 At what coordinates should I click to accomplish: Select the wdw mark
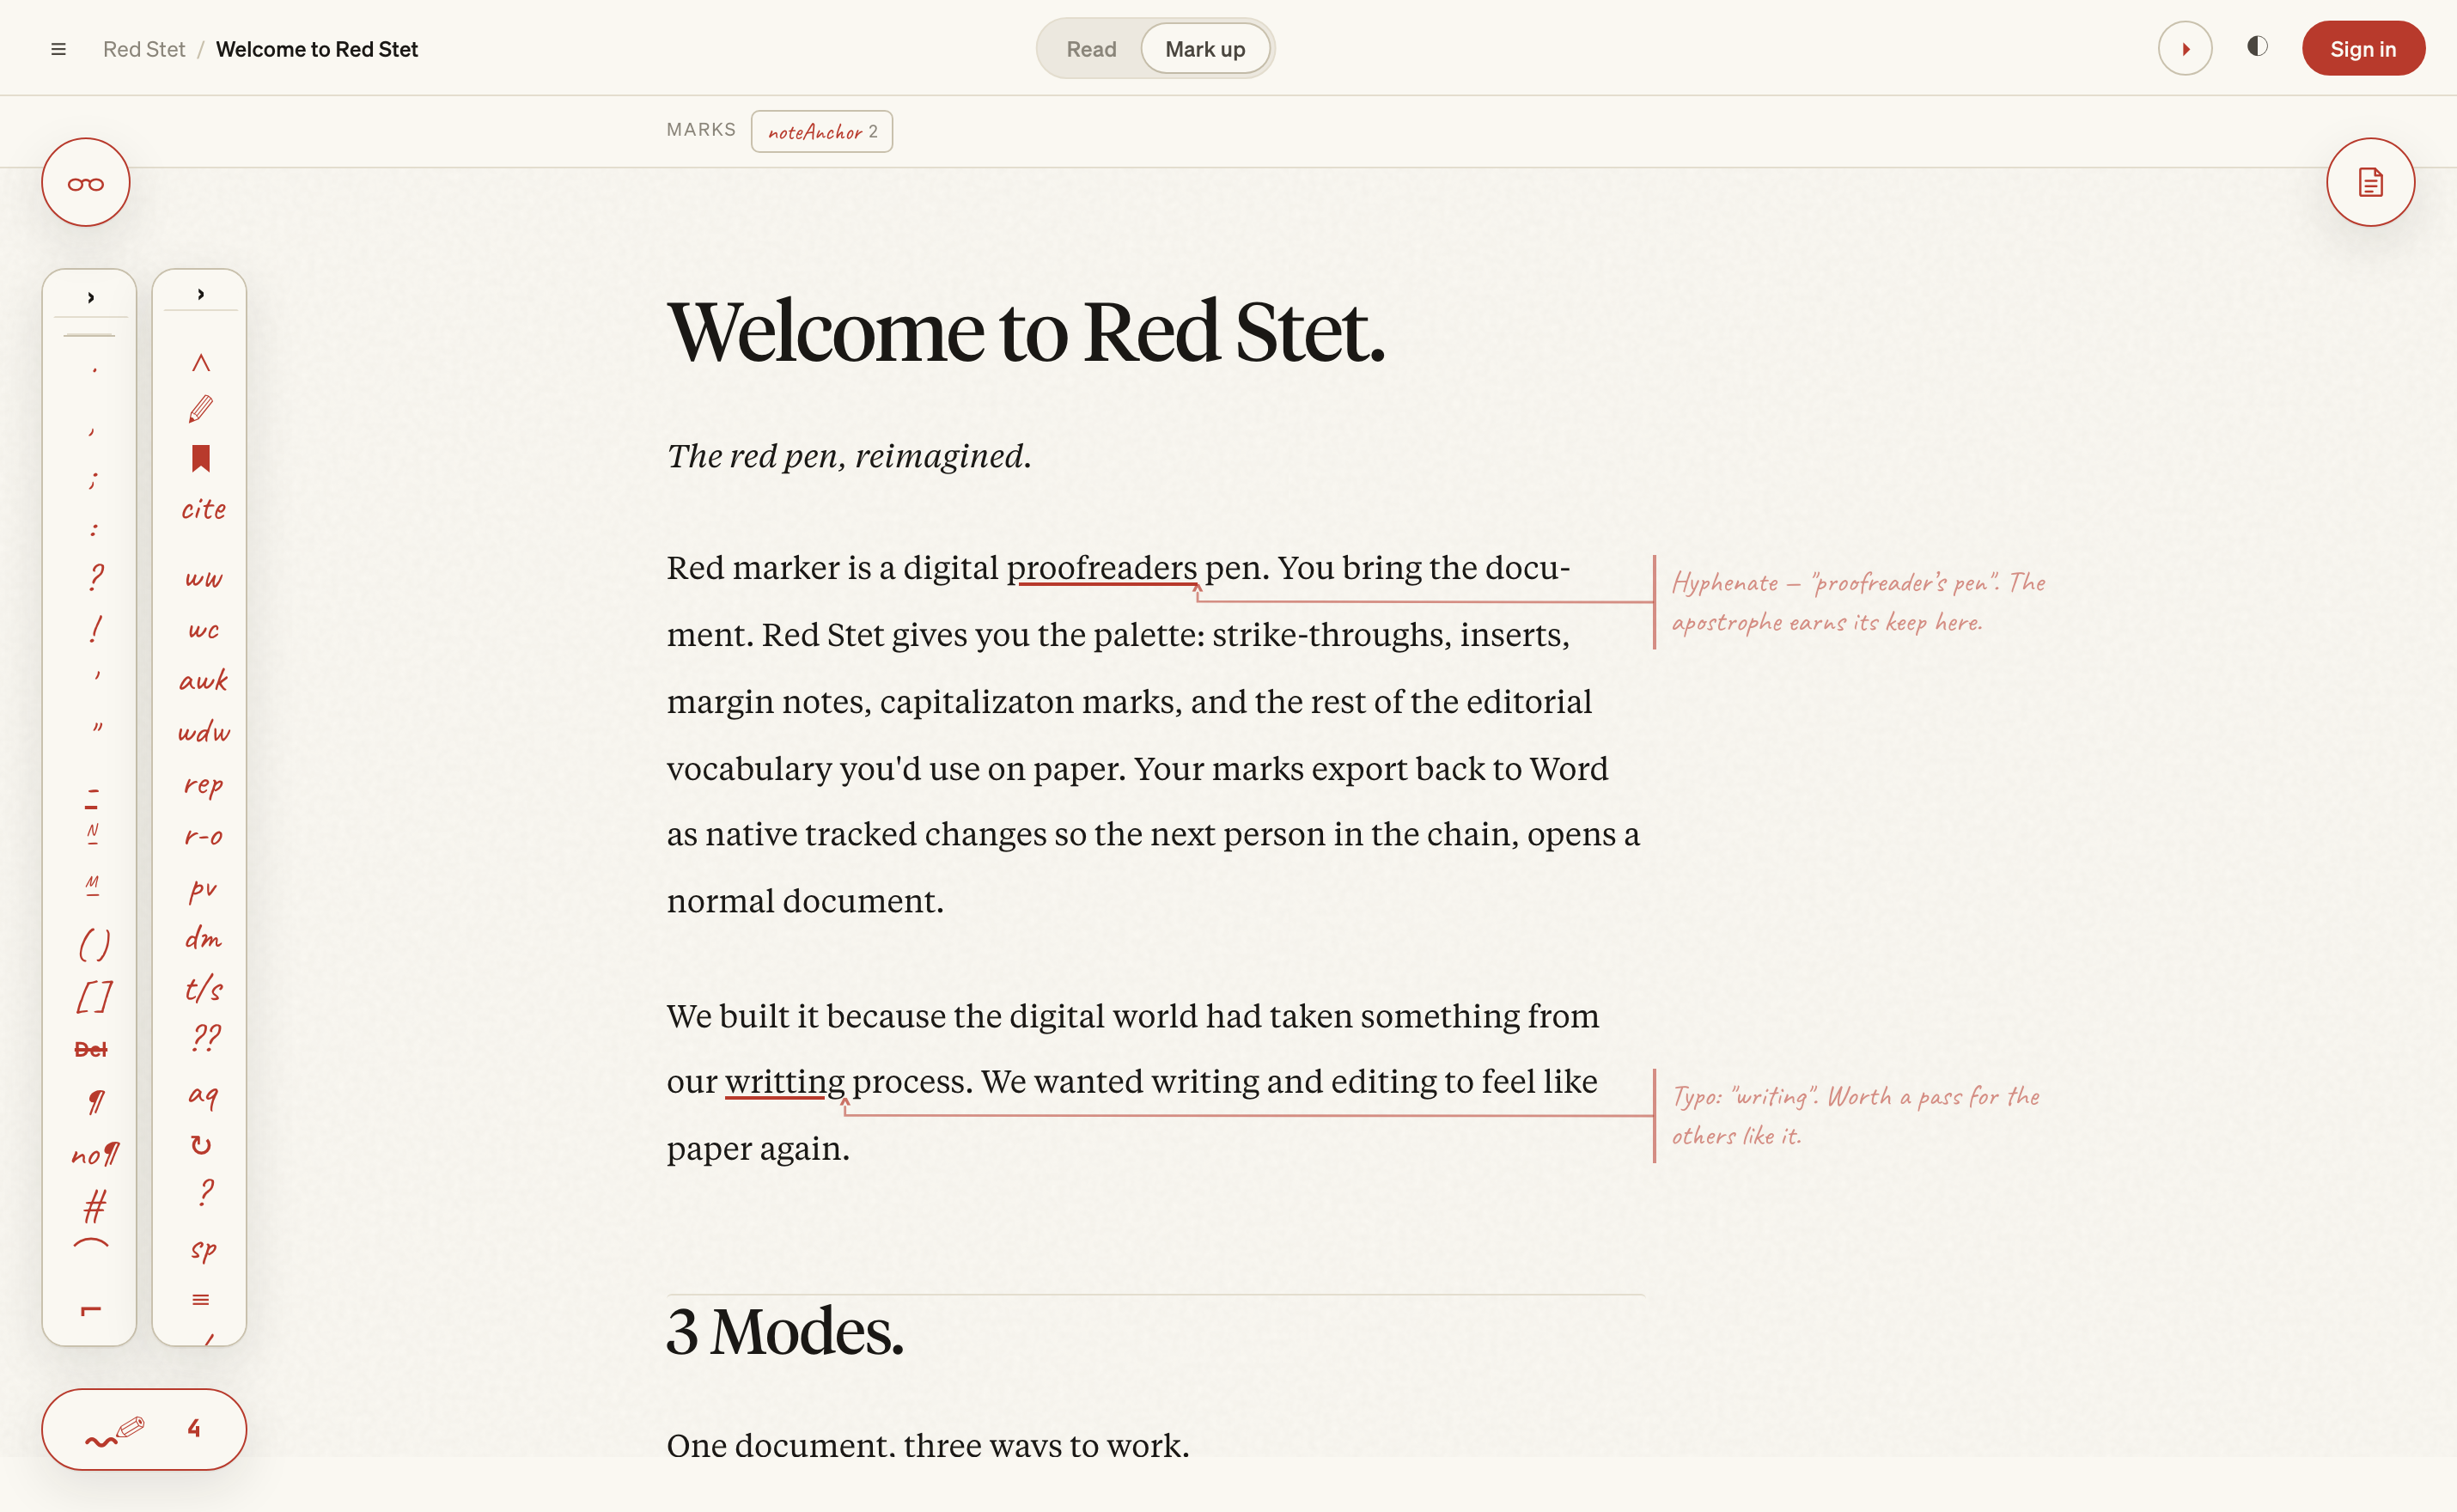204,733
